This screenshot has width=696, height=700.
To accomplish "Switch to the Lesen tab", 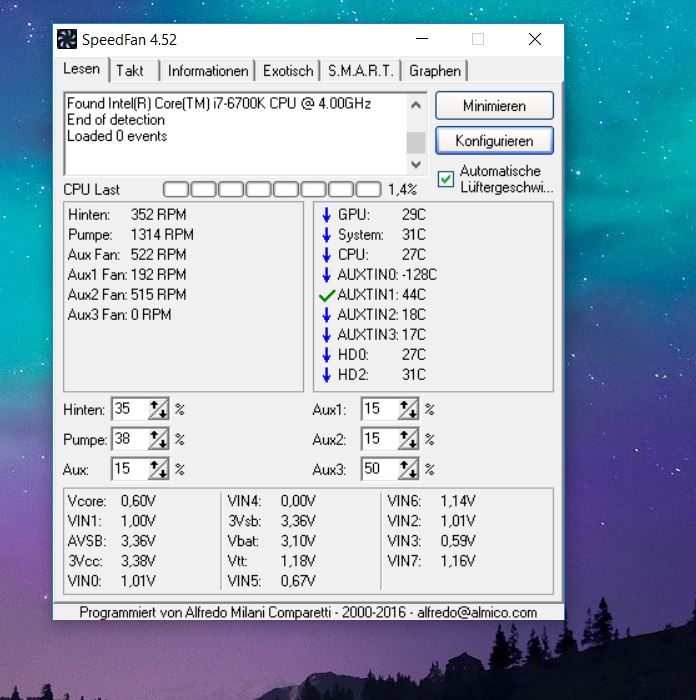I will (81, 69).
